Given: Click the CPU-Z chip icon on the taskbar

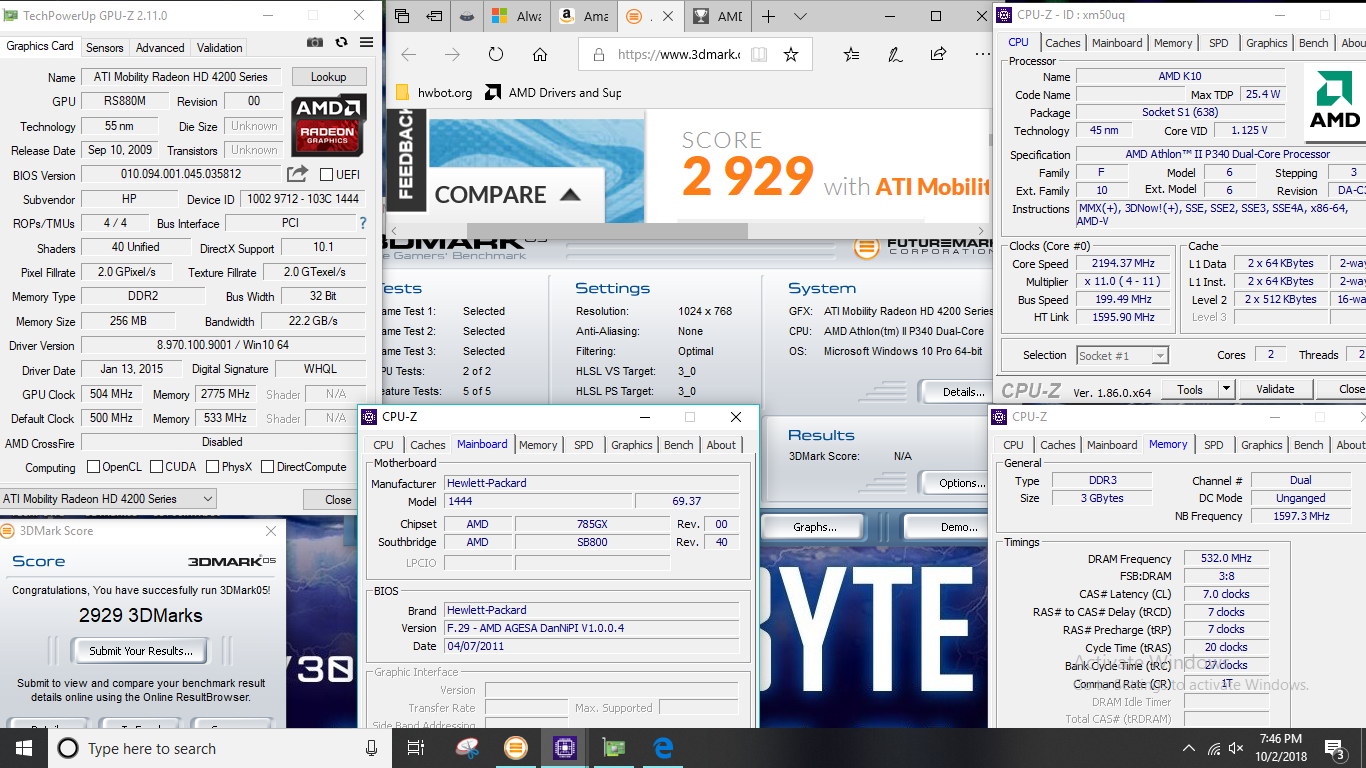Looking at the screenshot, I should click(x=563, y=747).
